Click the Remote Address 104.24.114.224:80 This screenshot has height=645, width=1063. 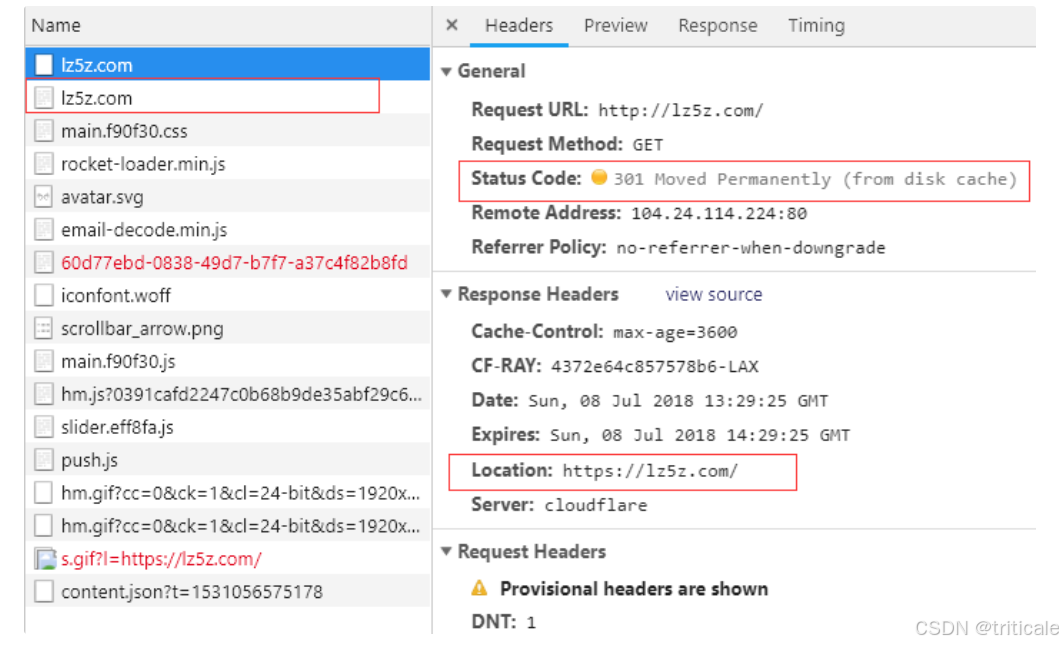point(719,214)
